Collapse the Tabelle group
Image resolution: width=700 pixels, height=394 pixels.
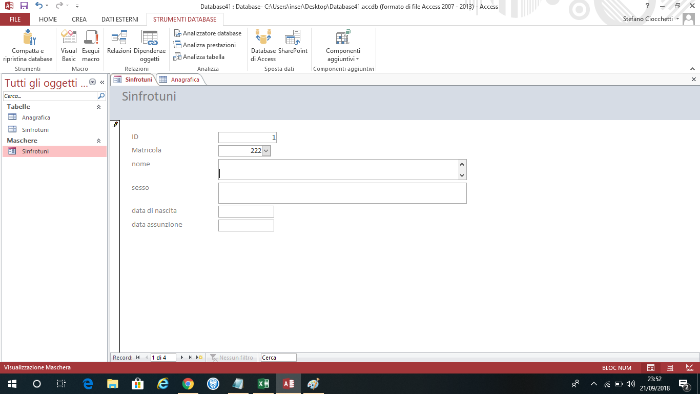pyautogui.click(x=99, y=107)
